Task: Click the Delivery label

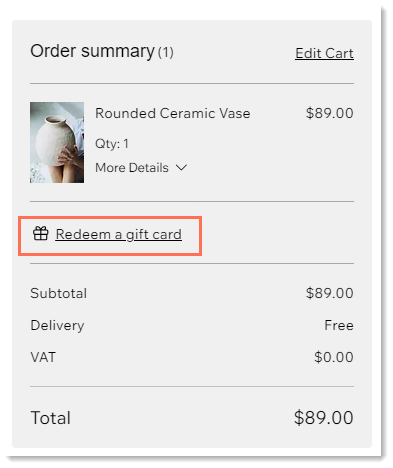Action: (57, 326)
